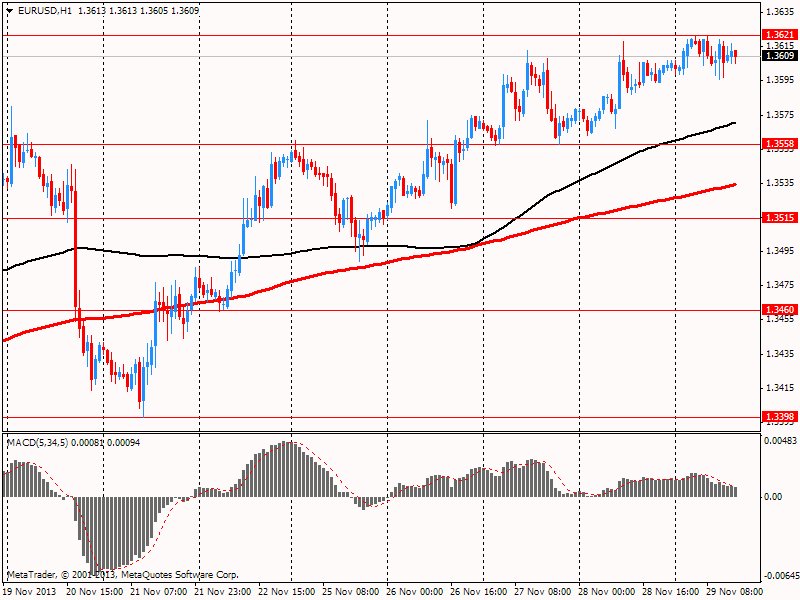Click the 1.3558 red price label

[779, 144]
